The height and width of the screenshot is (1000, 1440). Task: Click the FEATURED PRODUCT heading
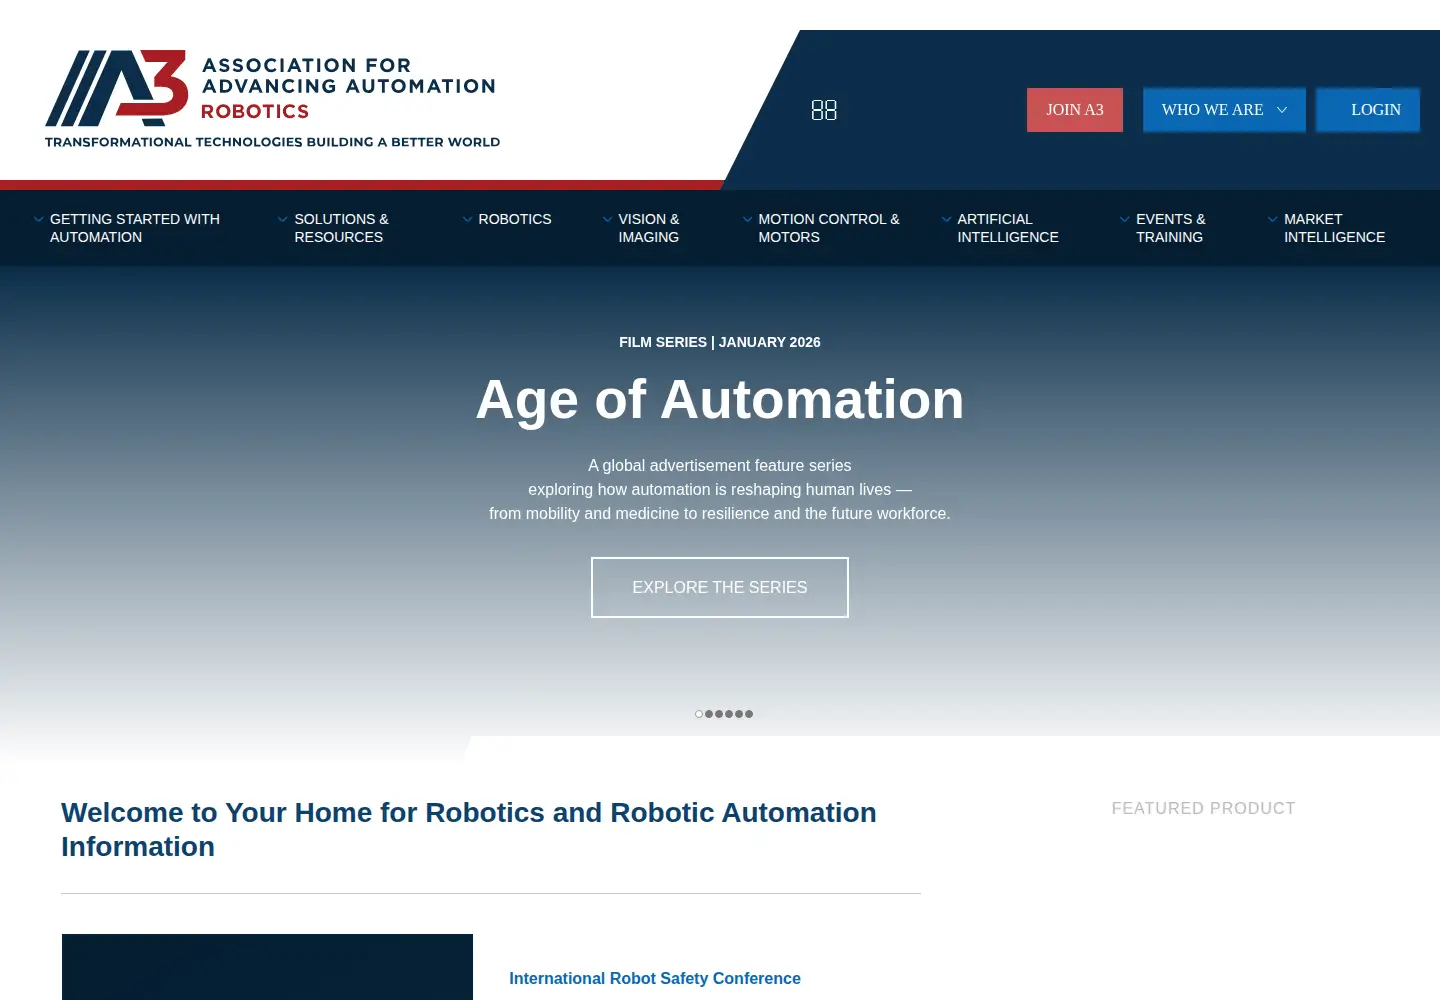[x=1203, y=808]
